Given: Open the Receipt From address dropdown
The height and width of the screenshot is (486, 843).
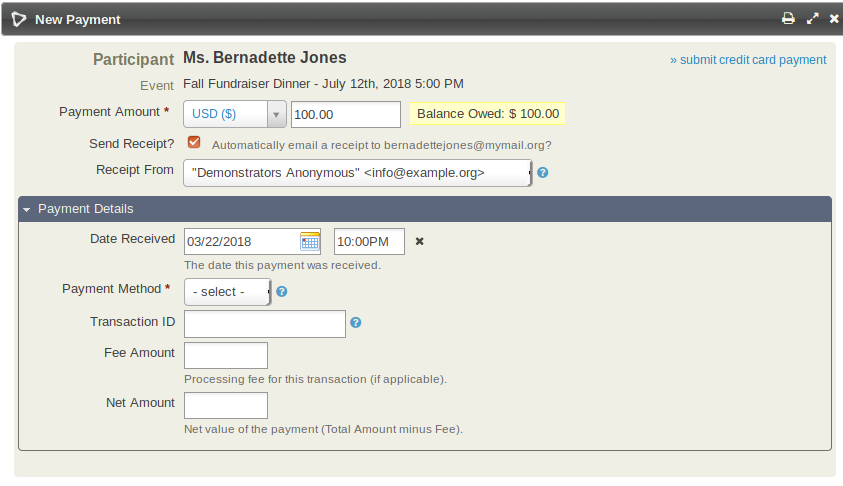Looking at the screenshot, I should 357,173.
